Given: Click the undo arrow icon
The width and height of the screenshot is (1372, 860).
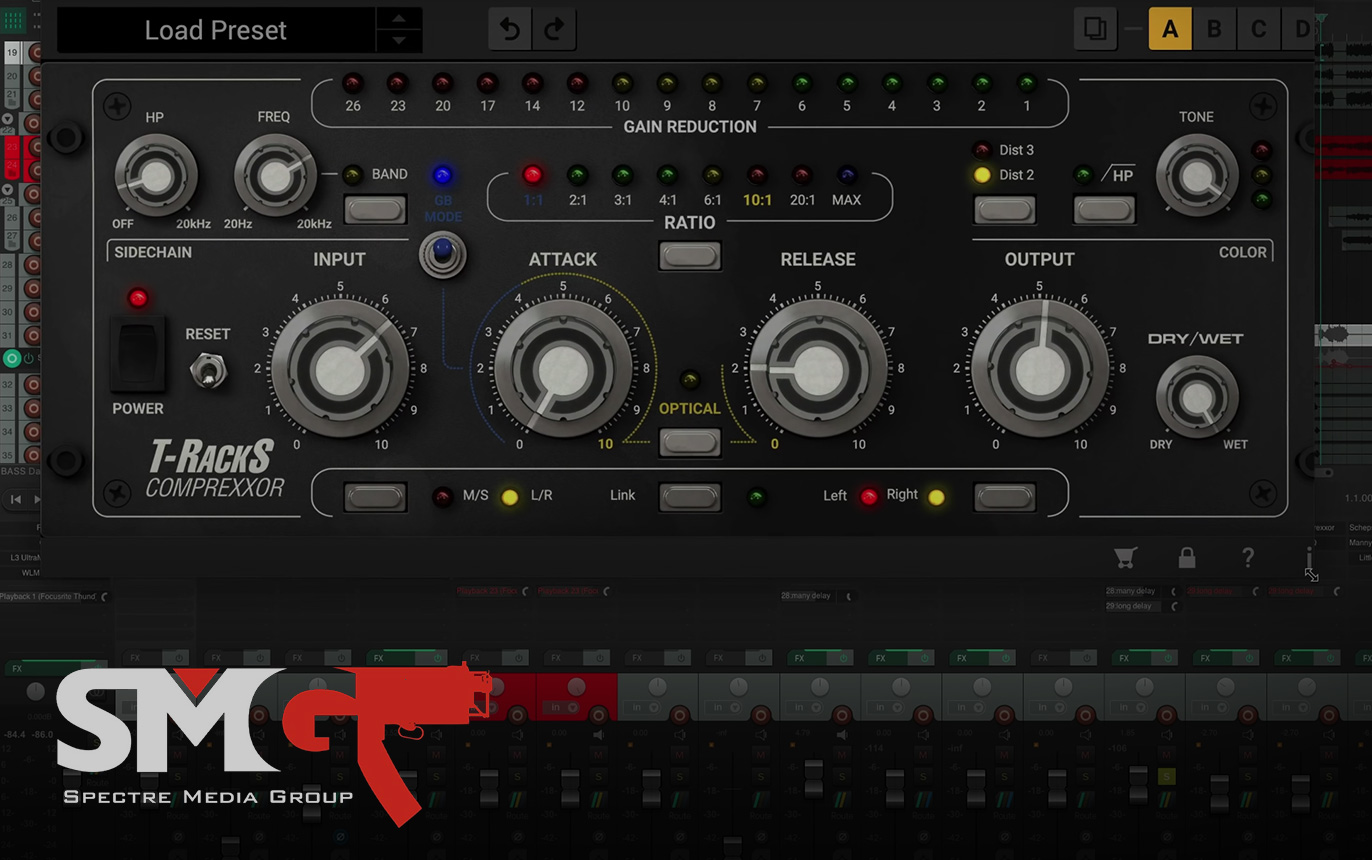Looking at the screenshot, I should point(510,30).
